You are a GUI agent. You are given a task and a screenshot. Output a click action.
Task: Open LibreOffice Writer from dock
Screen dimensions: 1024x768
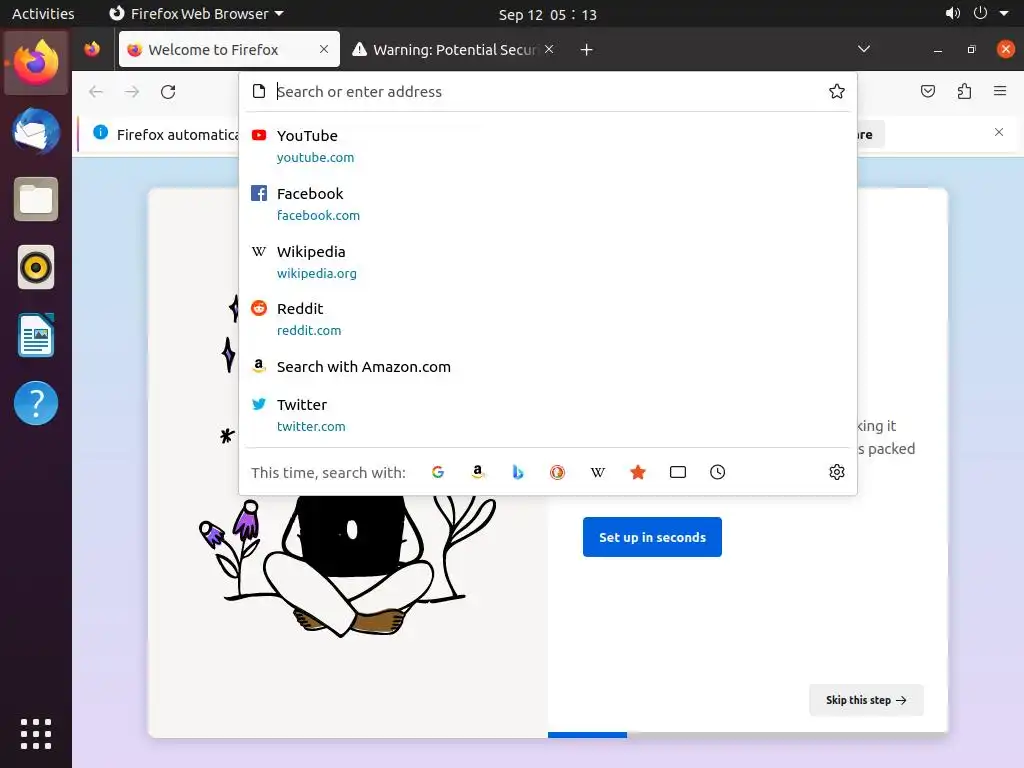pyautogui.click(x=36, y=335)
